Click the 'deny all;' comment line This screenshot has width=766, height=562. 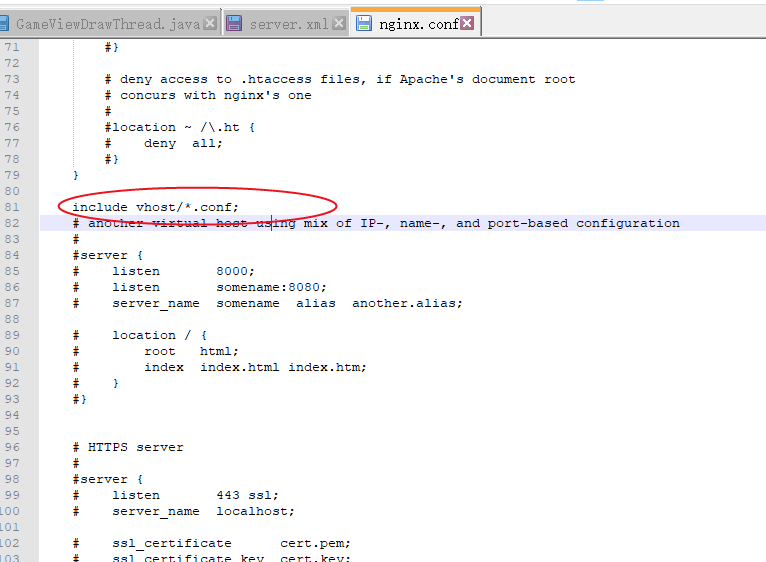[164, 143]
